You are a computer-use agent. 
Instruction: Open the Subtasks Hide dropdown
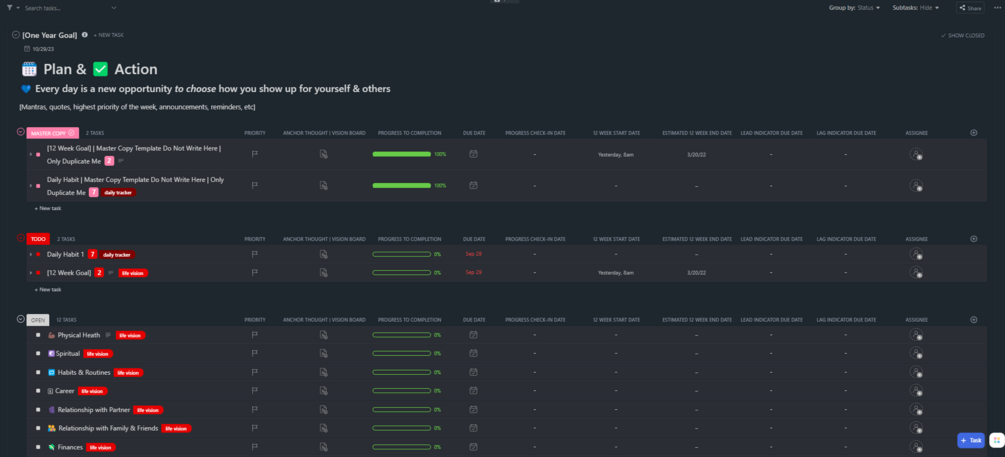[916, 8]
